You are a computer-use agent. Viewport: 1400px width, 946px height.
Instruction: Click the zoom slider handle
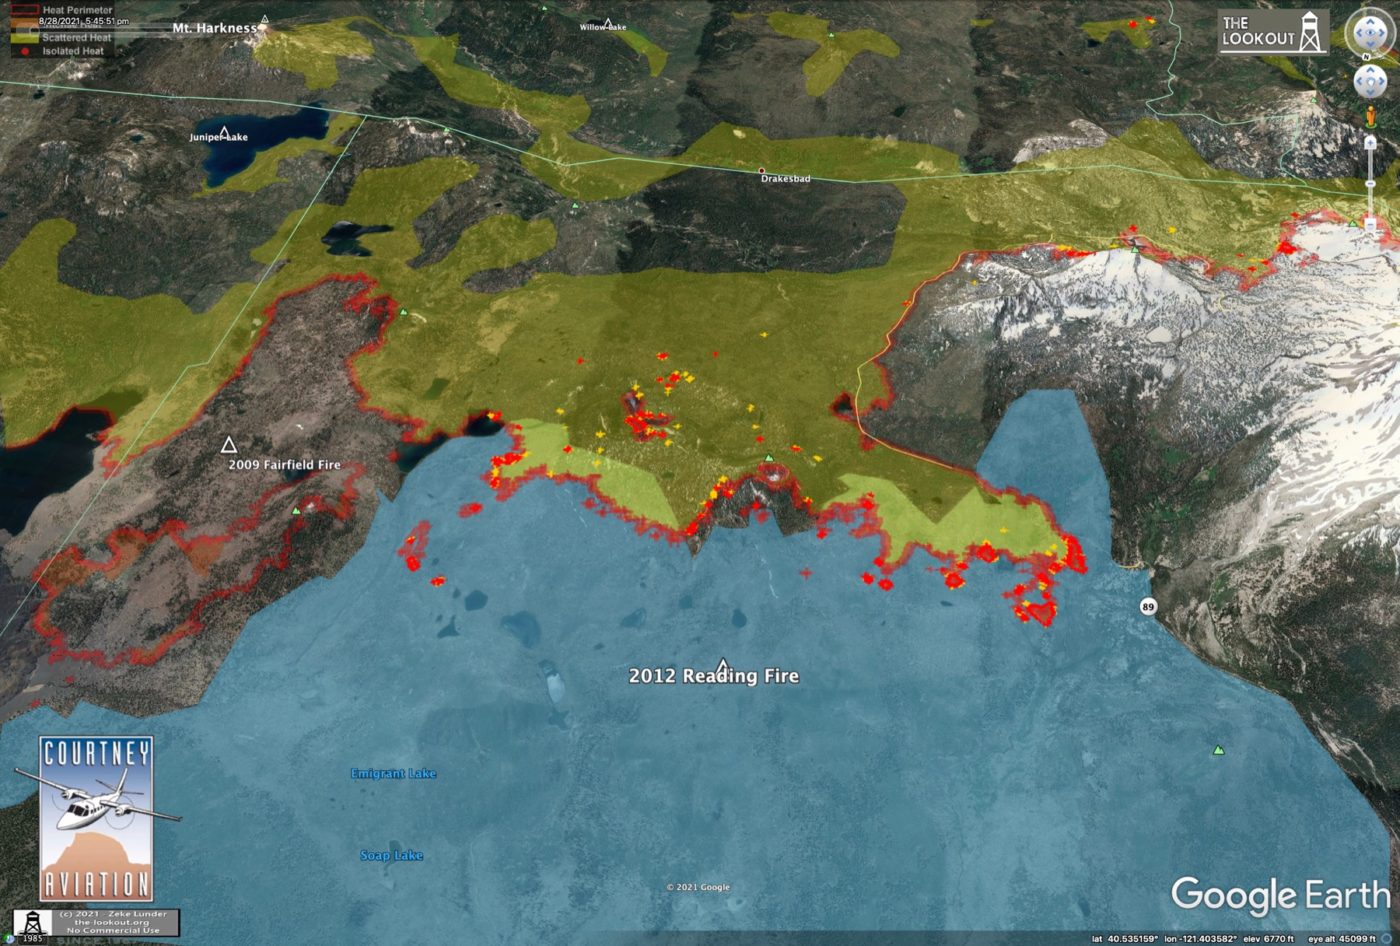coord(1369,184)
